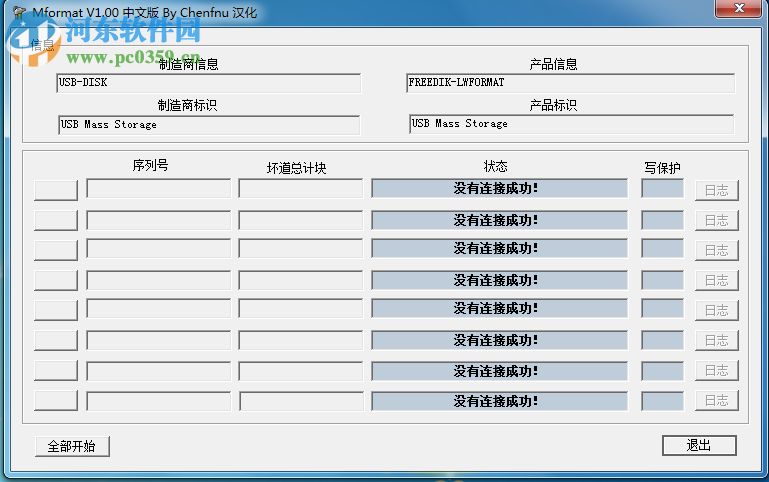This screenshot has height=482, width=769.
Task: Click the 没有连接成功! status bar in fourth row
Action: [x=499, y=280]
